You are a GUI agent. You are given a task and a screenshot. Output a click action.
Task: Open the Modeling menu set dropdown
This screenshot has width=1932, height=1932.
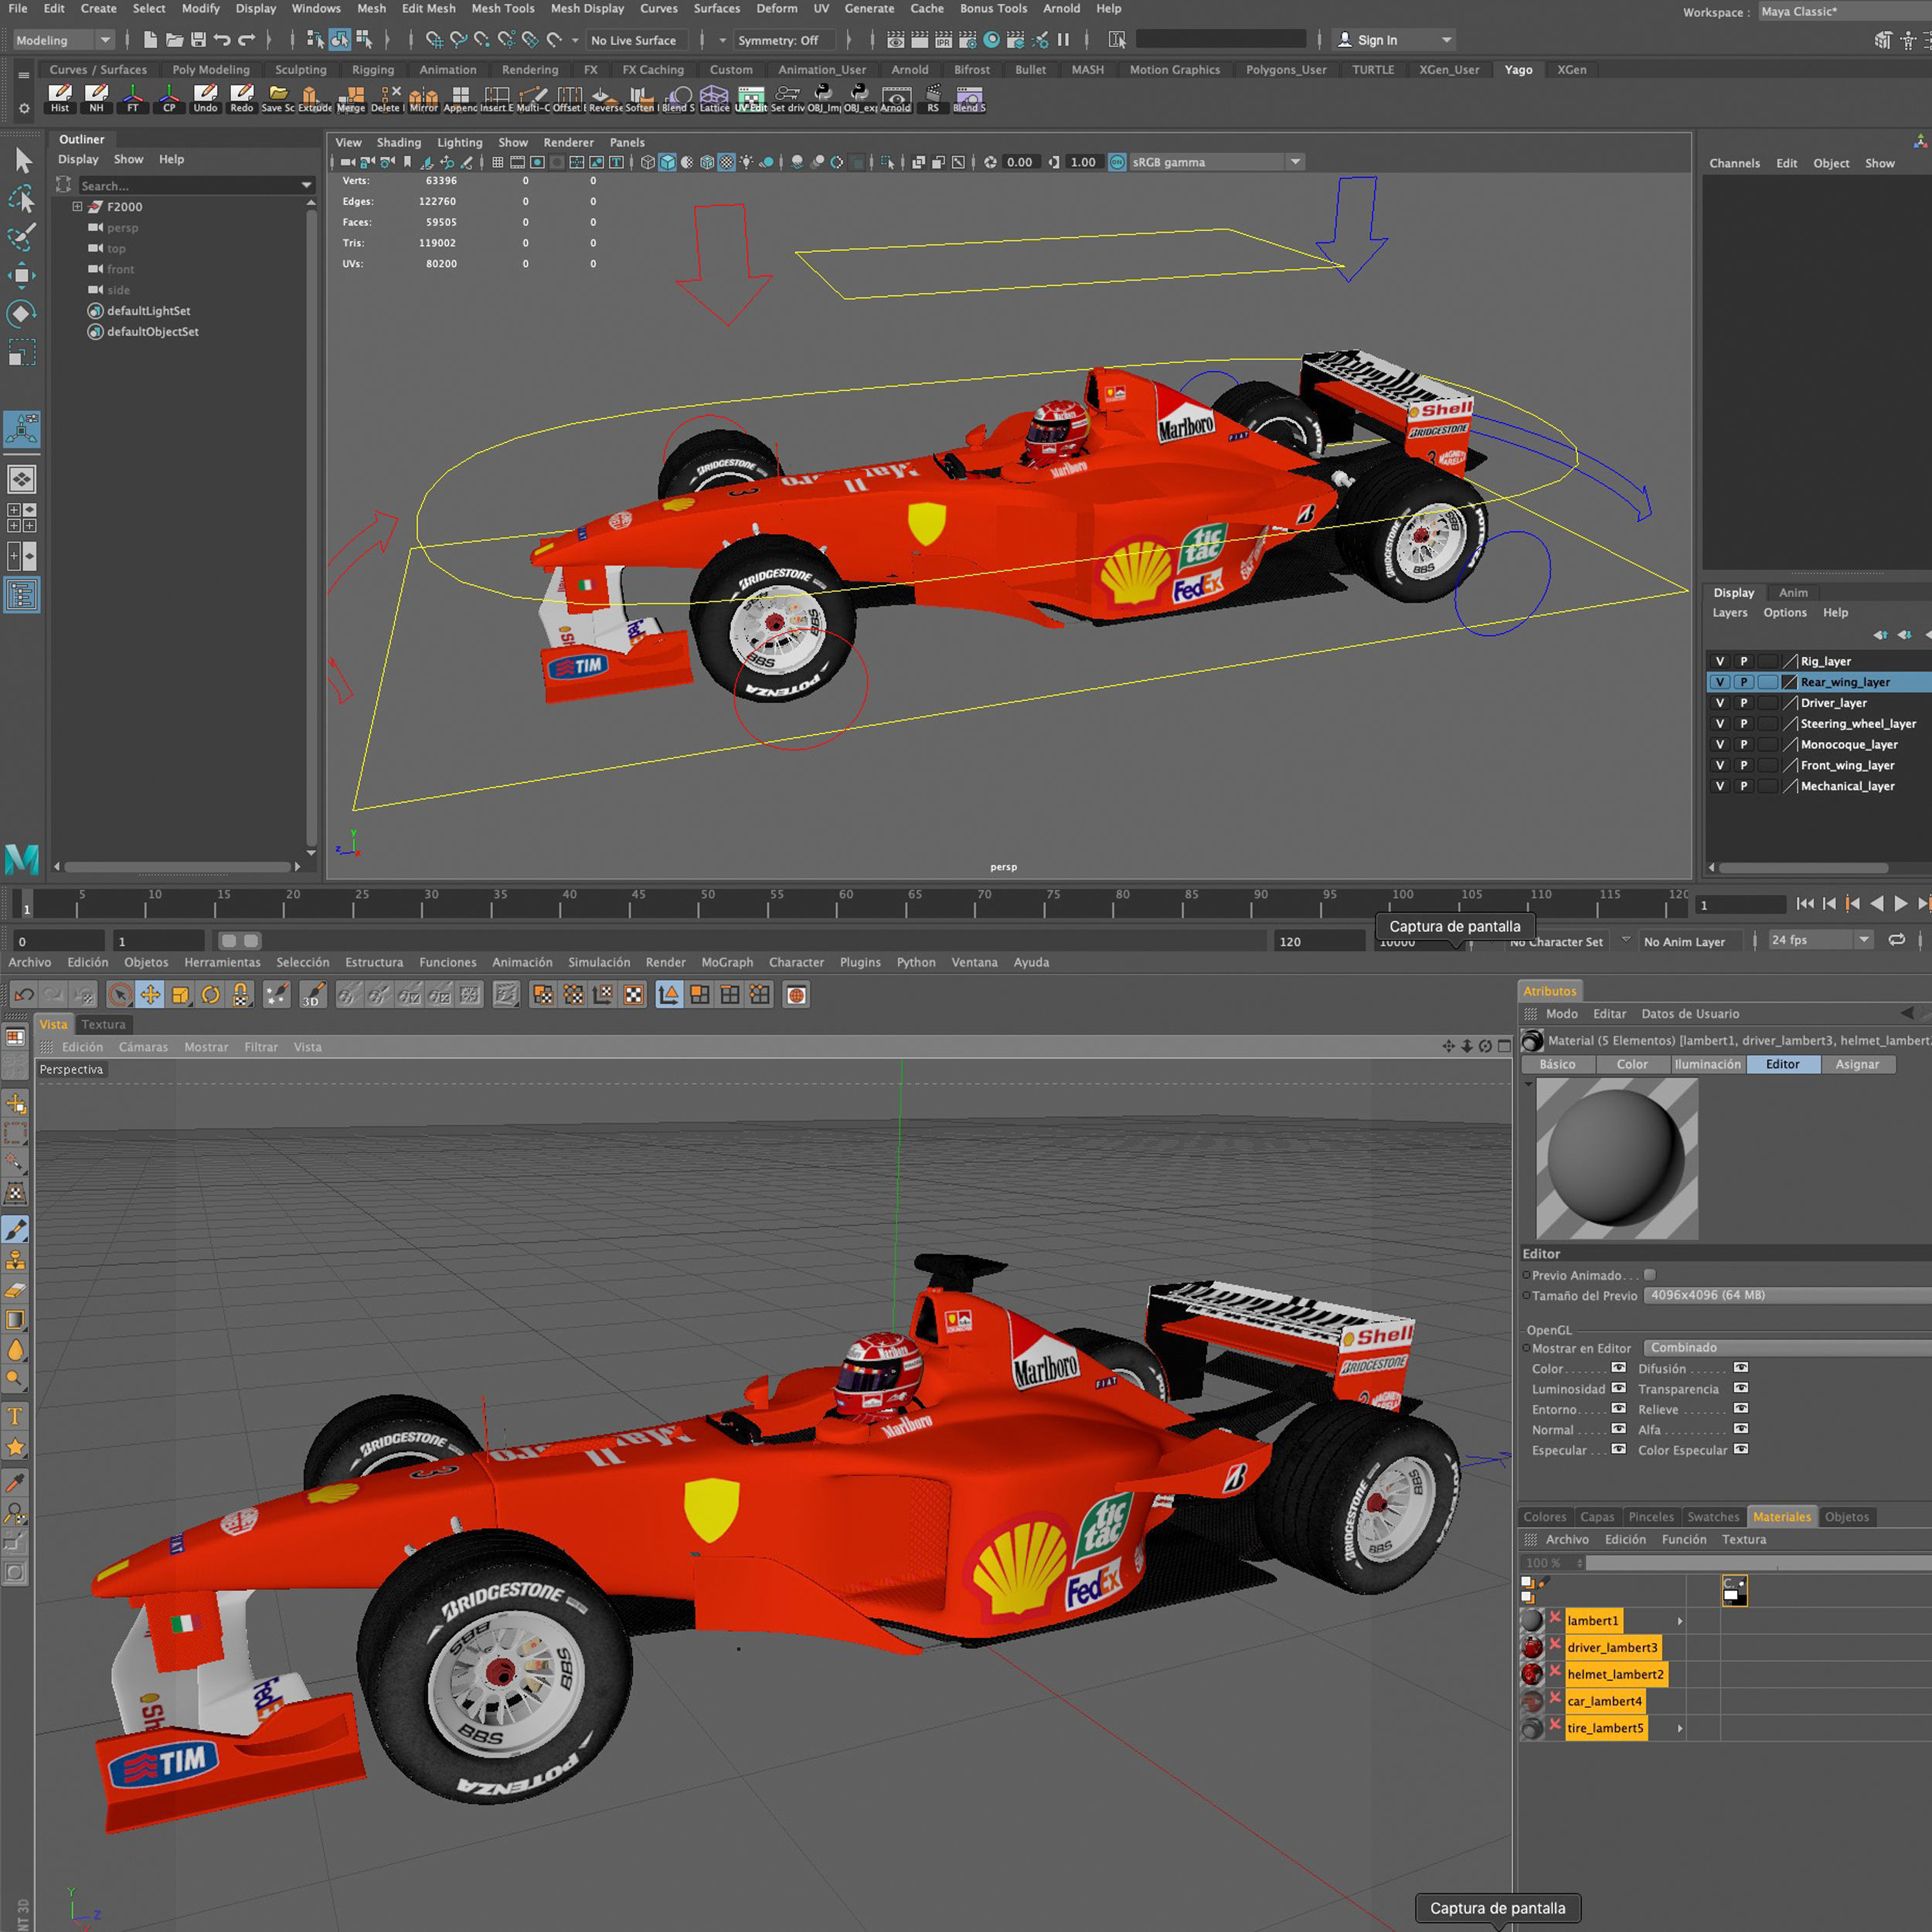(x=63, y=40)
